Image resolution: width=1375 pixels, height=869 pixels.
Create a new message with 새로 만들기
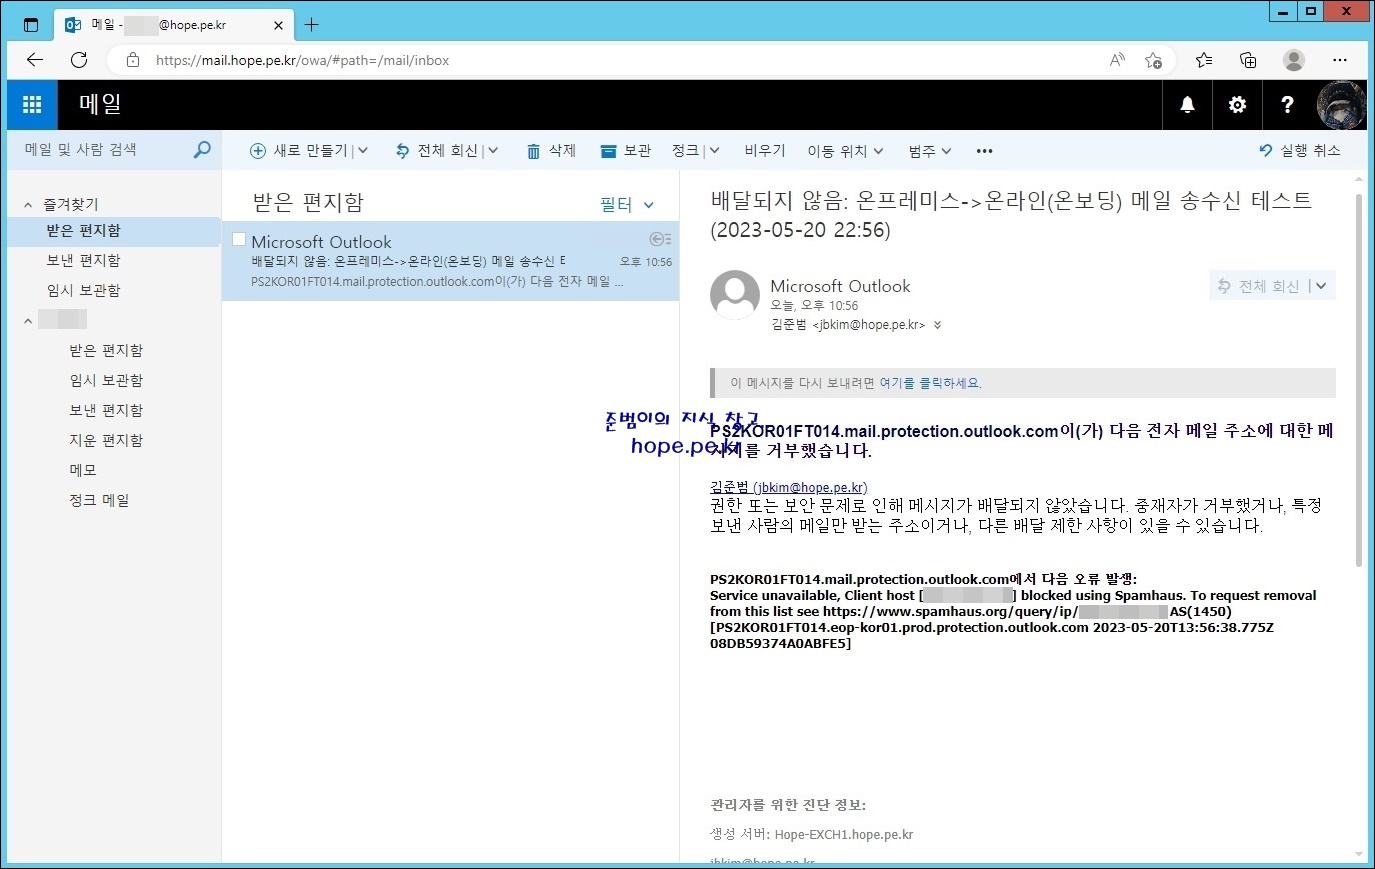(298, 151)
